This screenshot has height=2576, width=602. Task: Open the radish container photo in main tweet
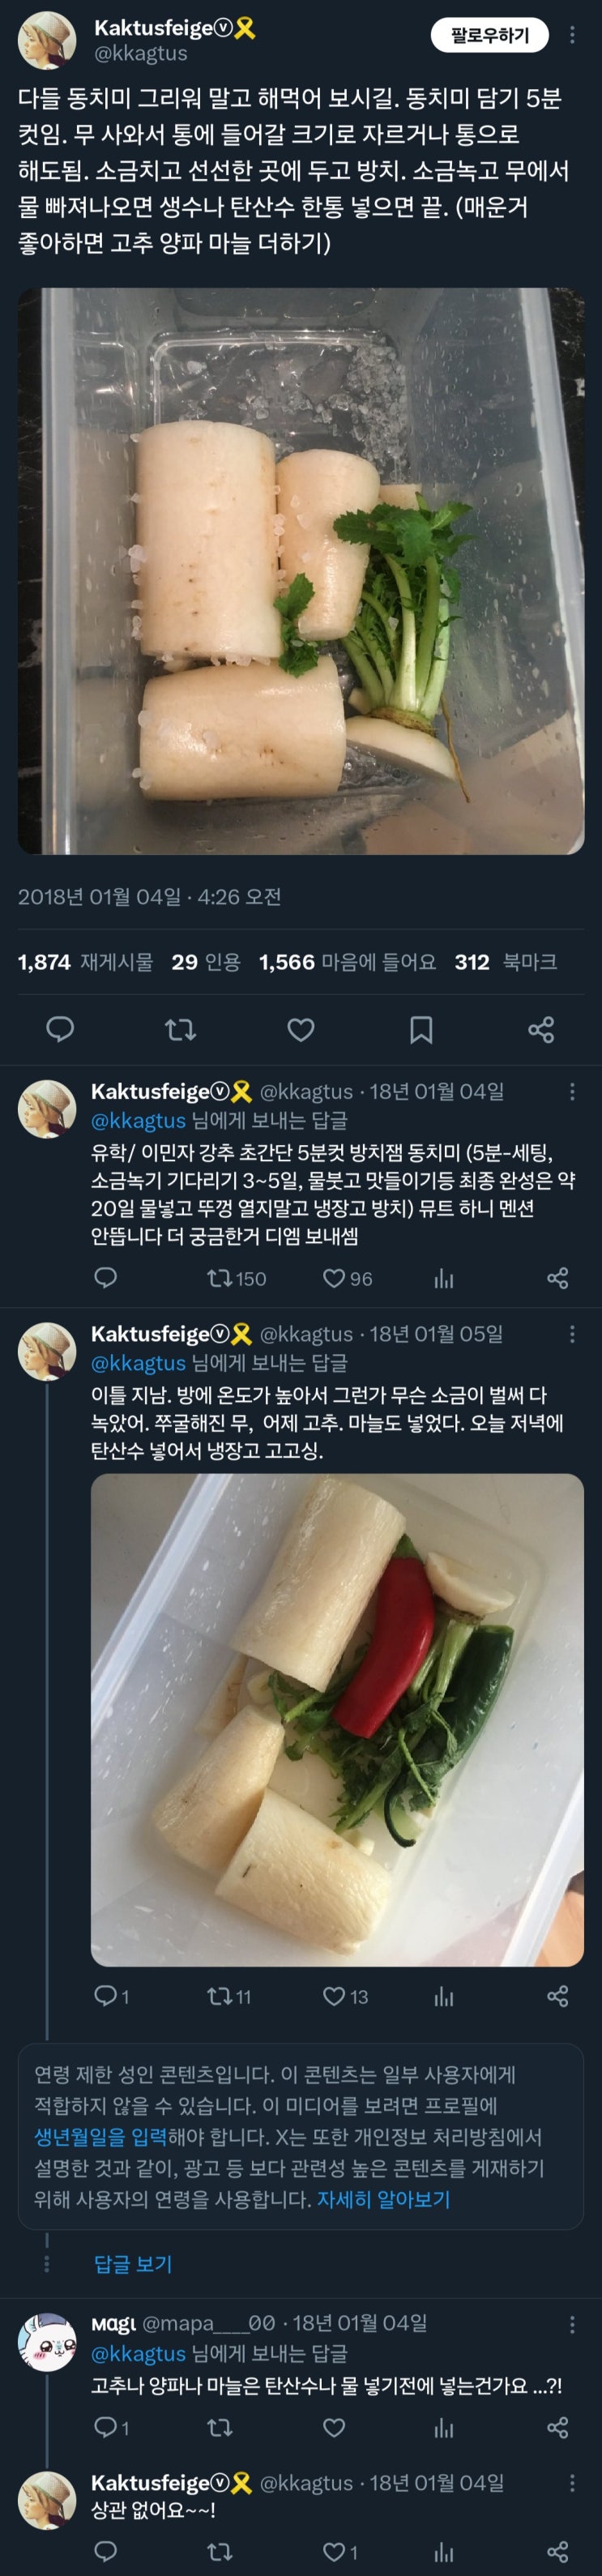(301, 571)
